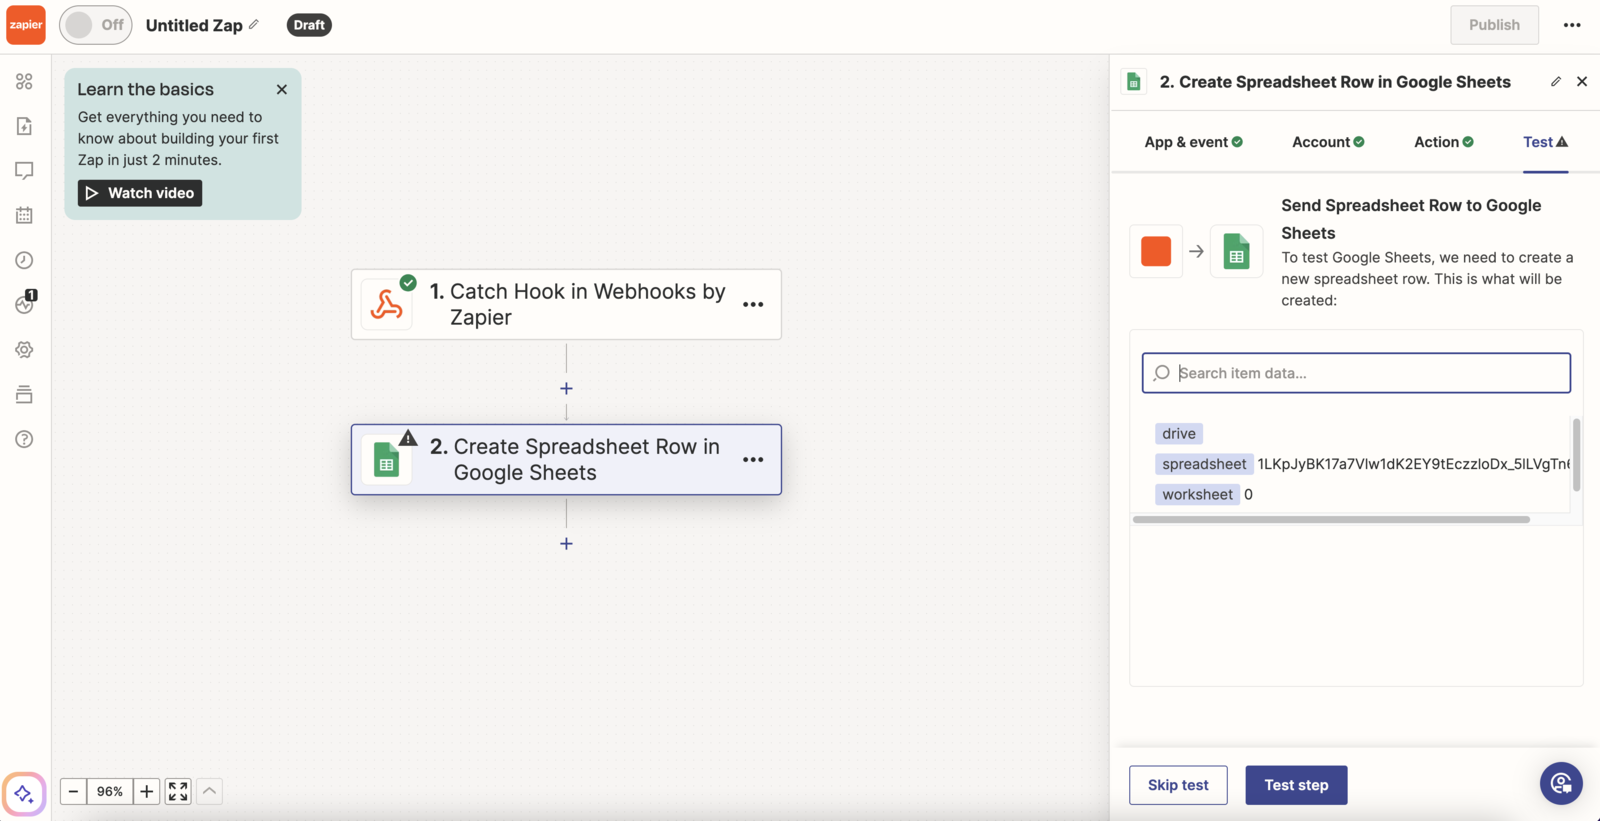The width and height of the screenshot is (1600, 821).
Task: Click the fit-to-view expand icon
Action: click(178, 792)
